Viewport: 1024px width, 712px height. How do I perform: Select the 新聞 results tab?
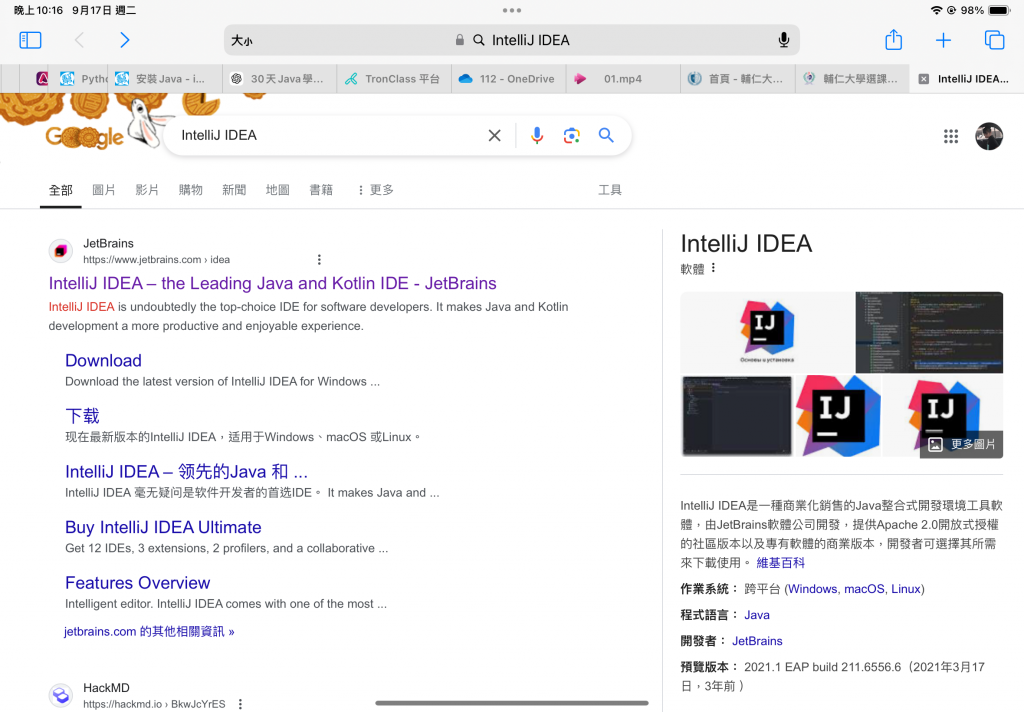click(234, 190)
